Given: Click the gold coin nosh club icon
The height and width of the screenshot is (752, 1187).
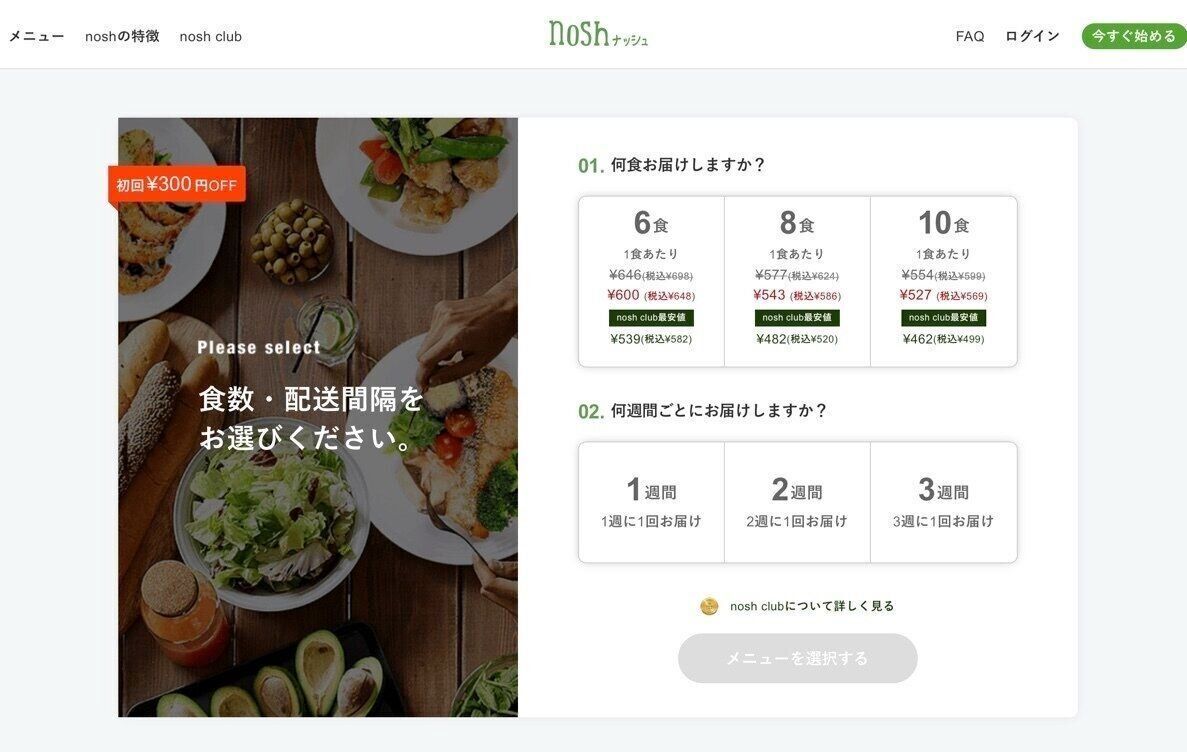Looking at the screenshot, I should [709, 606].
